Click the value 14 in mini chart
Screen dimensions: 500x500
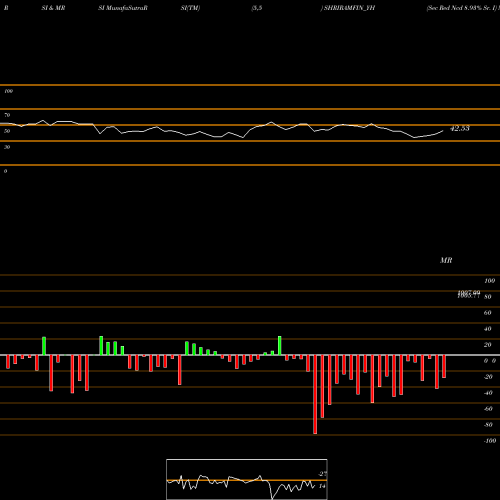pyautogui.click(x=322, y=486)
